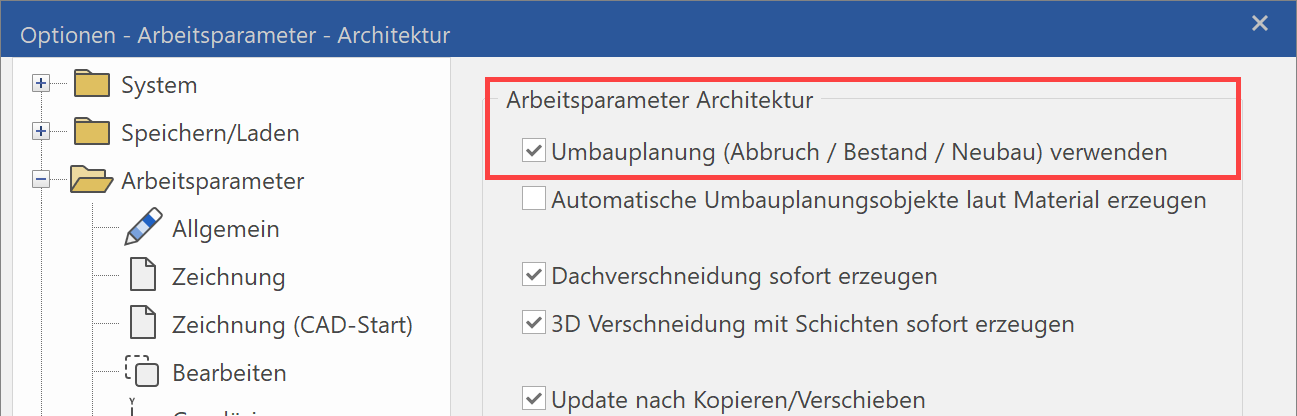Toggle Umbauplanung (Abbruch / Bestand / Neubau) verwenden checkbox
Viewport: 1297px width, 416px height.
pos(533,152)
